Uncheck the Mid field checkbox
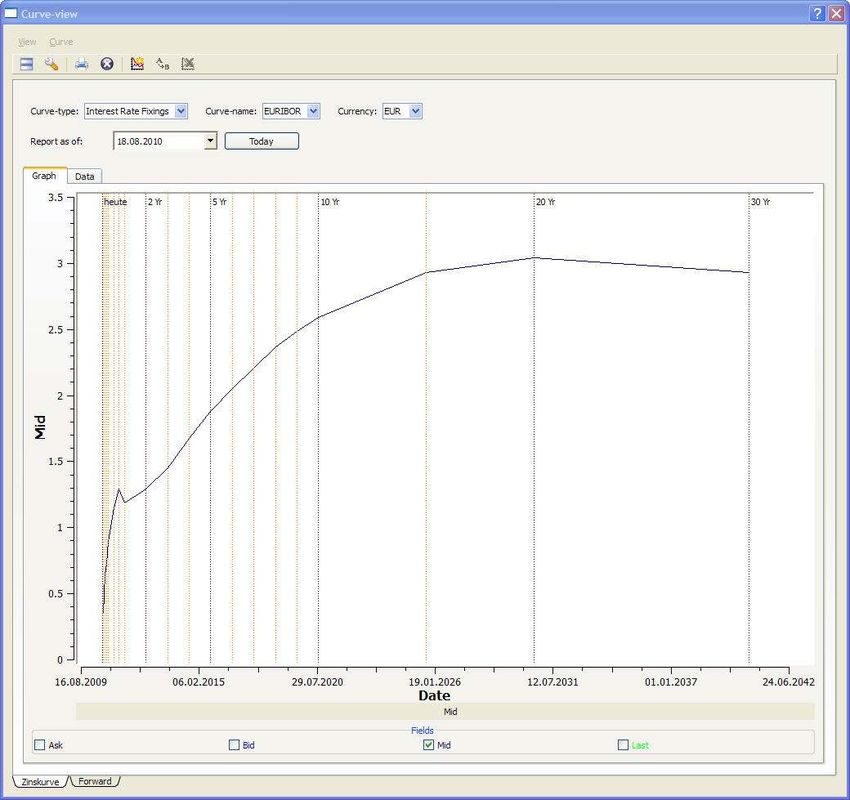 tap(429, 745)
